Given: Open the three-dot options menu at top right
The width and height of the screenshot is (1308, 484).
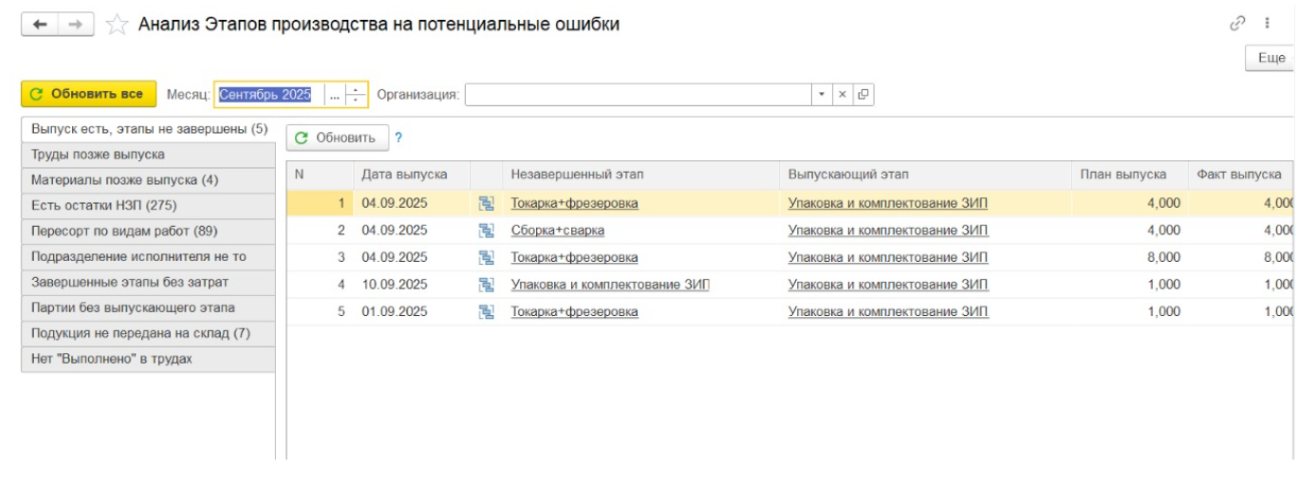Looking at the screenshot, I should (x=1267, y=23).
